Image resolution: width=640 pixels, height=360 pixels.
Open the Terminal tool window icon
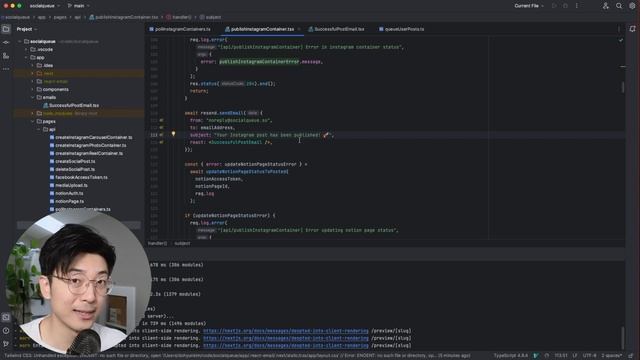6,317
